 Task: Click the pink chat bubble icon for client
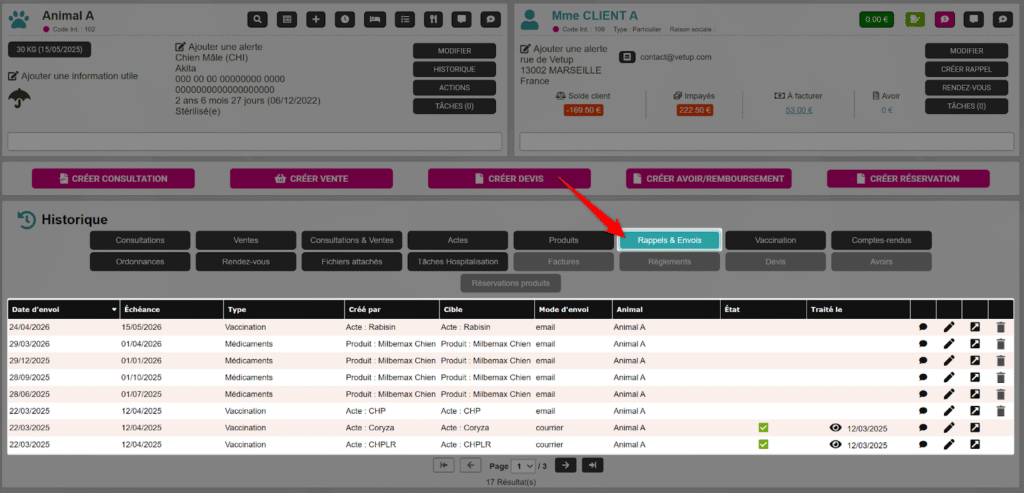[944, 19]
